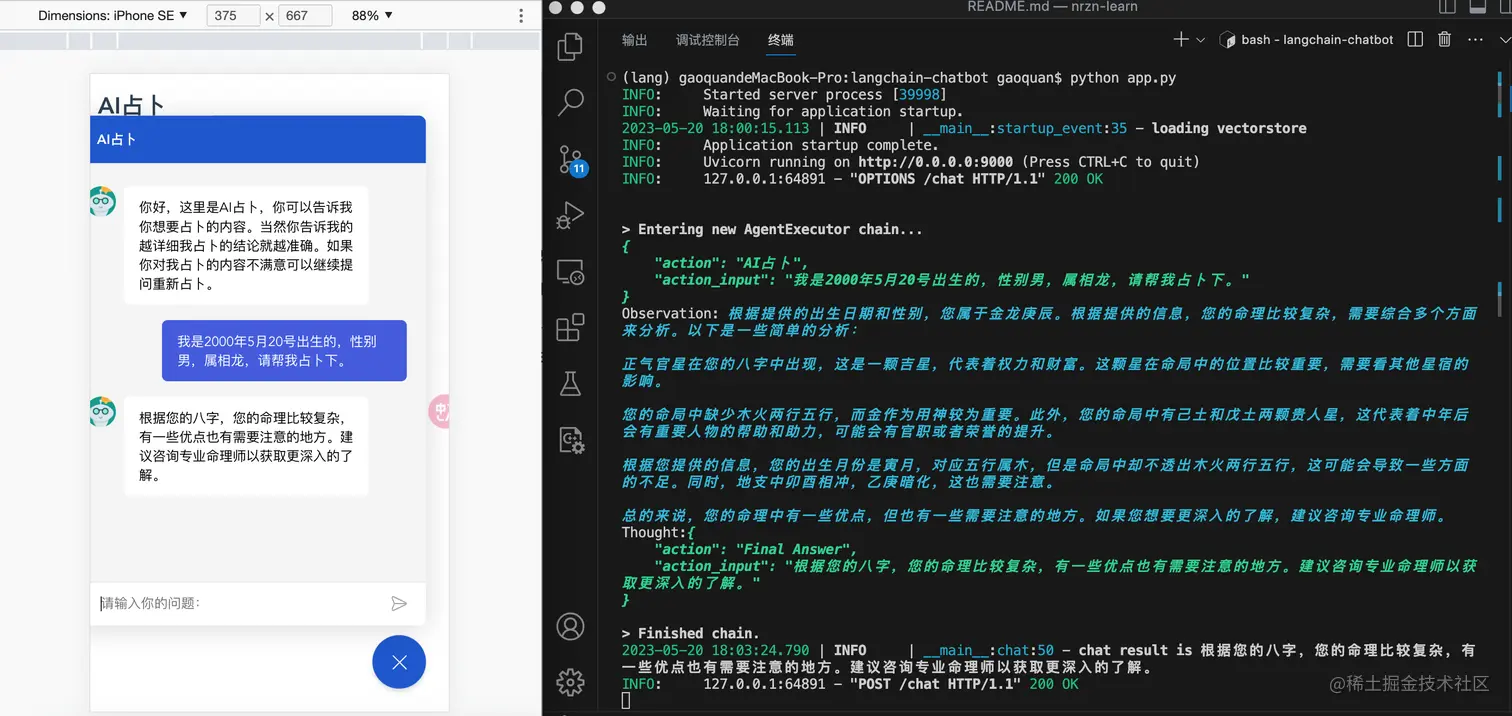Create a new terminal with plus icon
The width and height of the screenshot is (1512, 716).
click(x=1180, y=39)
